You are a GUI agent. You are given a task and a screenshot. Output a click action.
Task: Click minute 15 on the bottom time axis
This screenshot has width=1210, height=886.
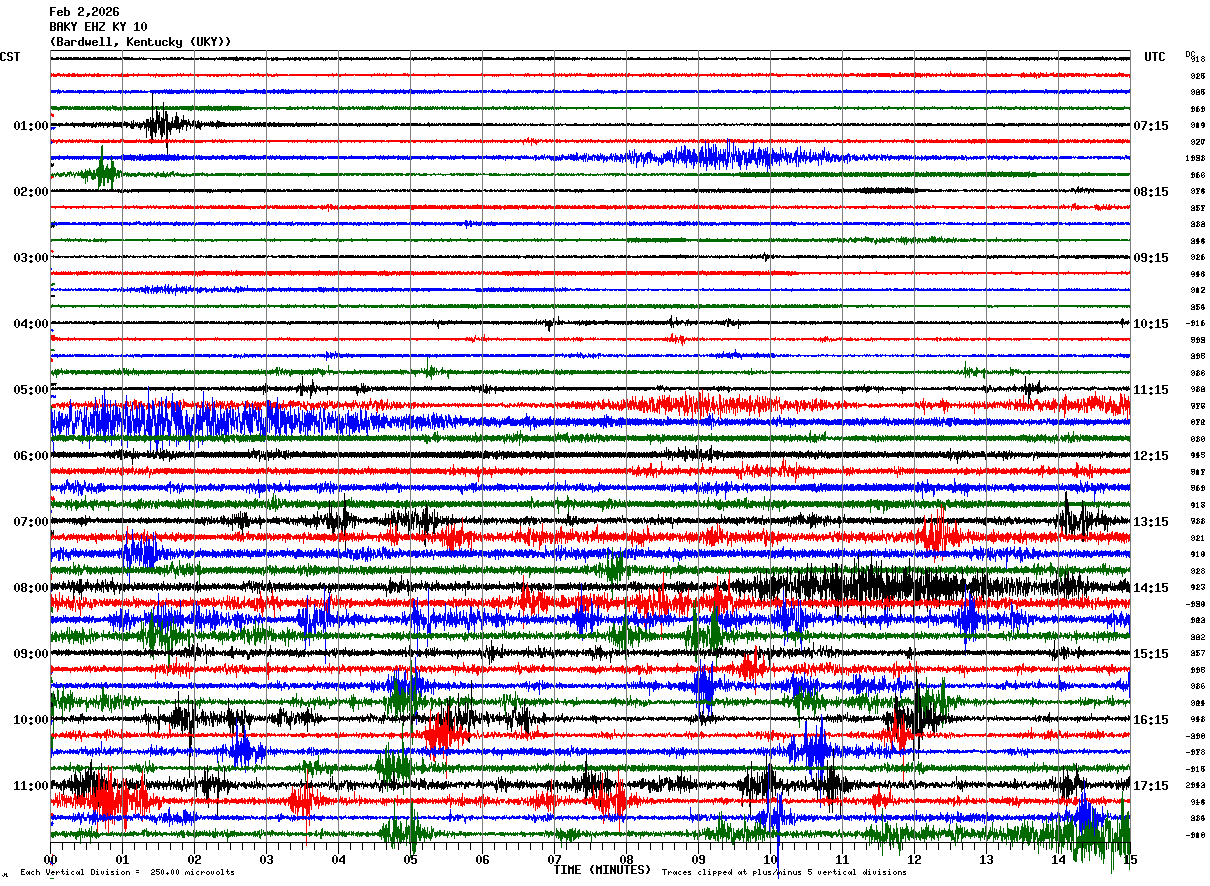[x=1130, y=860]
